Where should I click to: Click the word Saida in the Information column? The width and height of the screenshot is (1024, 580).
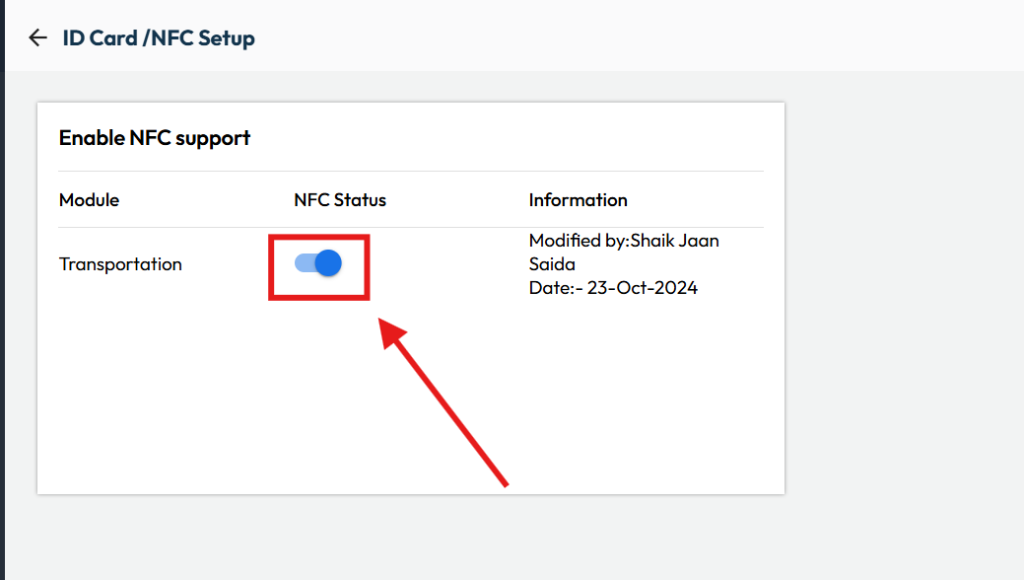pos(553,264)
